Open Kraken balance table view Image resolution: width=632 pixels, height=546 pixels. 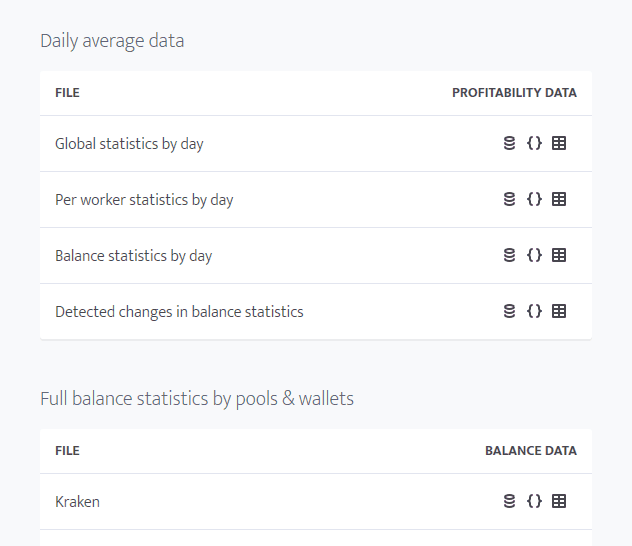click(559, 501)
